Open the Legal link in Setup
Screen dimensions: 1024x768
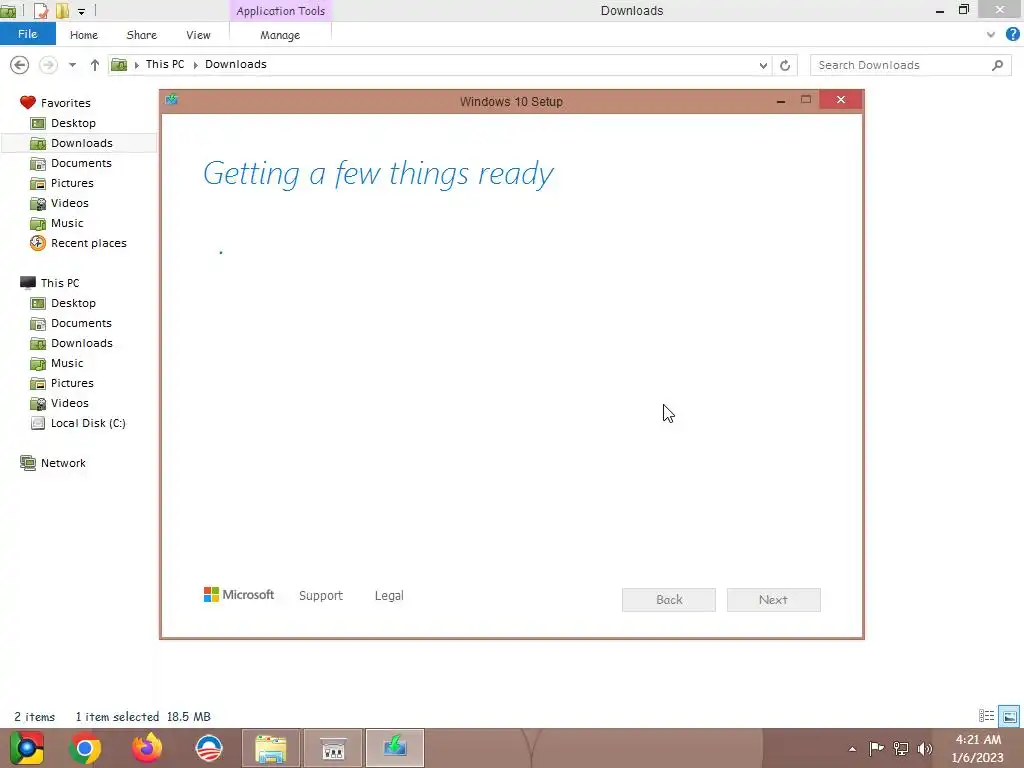click(389, 596)
